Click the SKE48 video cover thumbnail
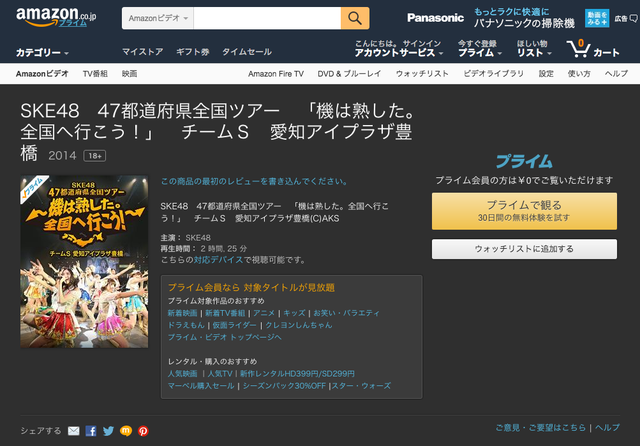This screenshot has height=446, width=640. pyautogui.click(x=84, y=262)
